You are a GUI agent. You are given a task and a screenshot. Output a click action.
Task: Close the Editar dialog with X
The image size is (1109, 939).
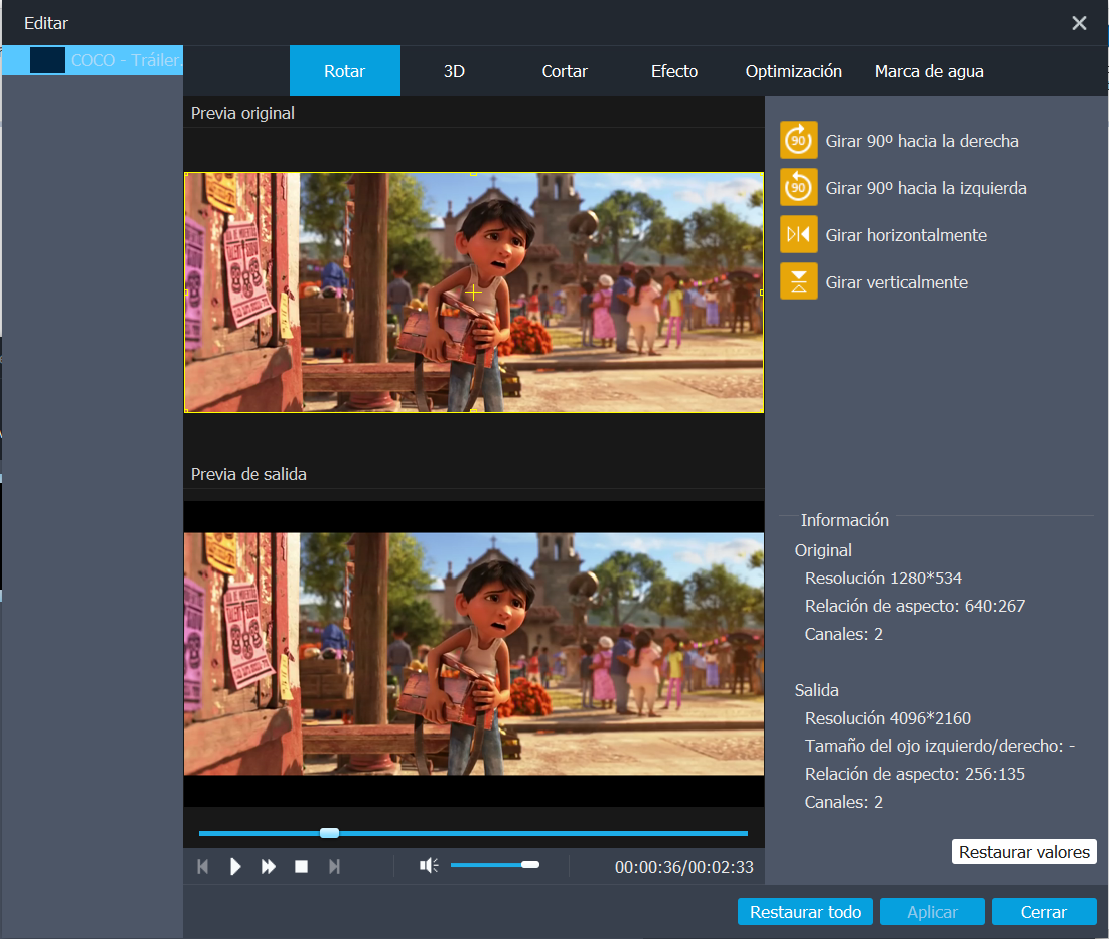coord(1079,23)
